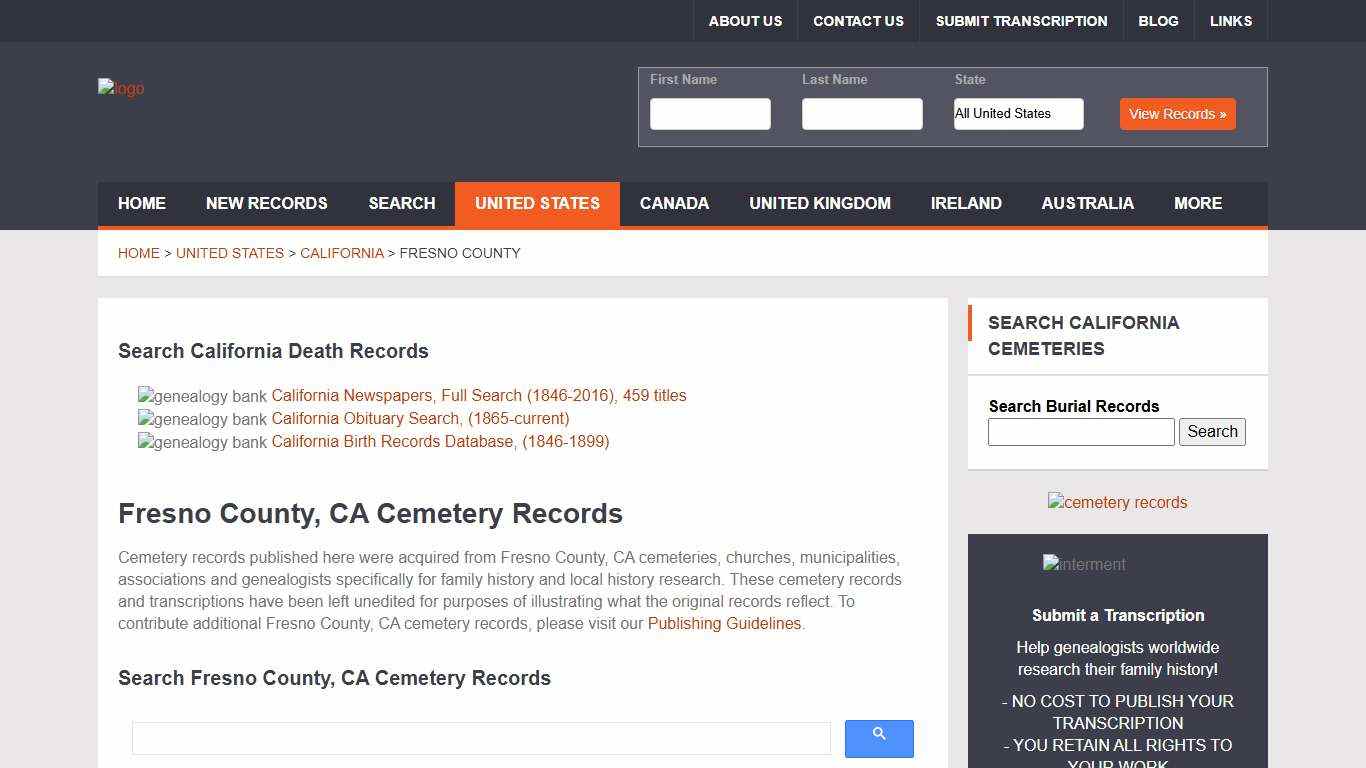Click the California Obituary Search link

(365, 419)
